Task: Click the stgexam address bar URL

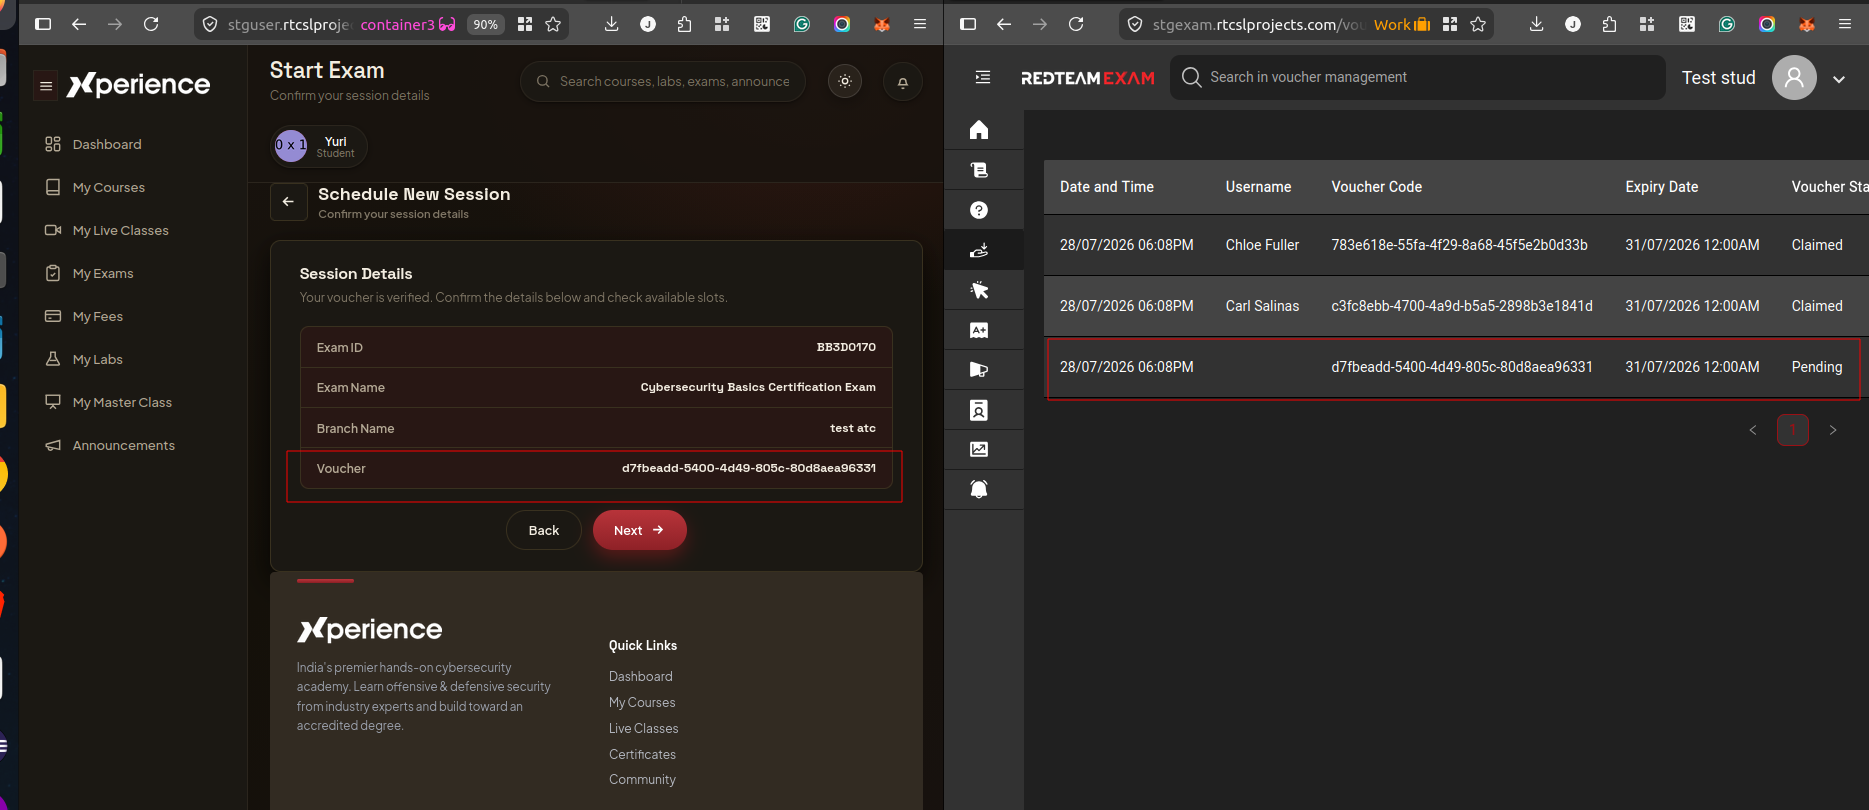Action: tap(1258, 25)
